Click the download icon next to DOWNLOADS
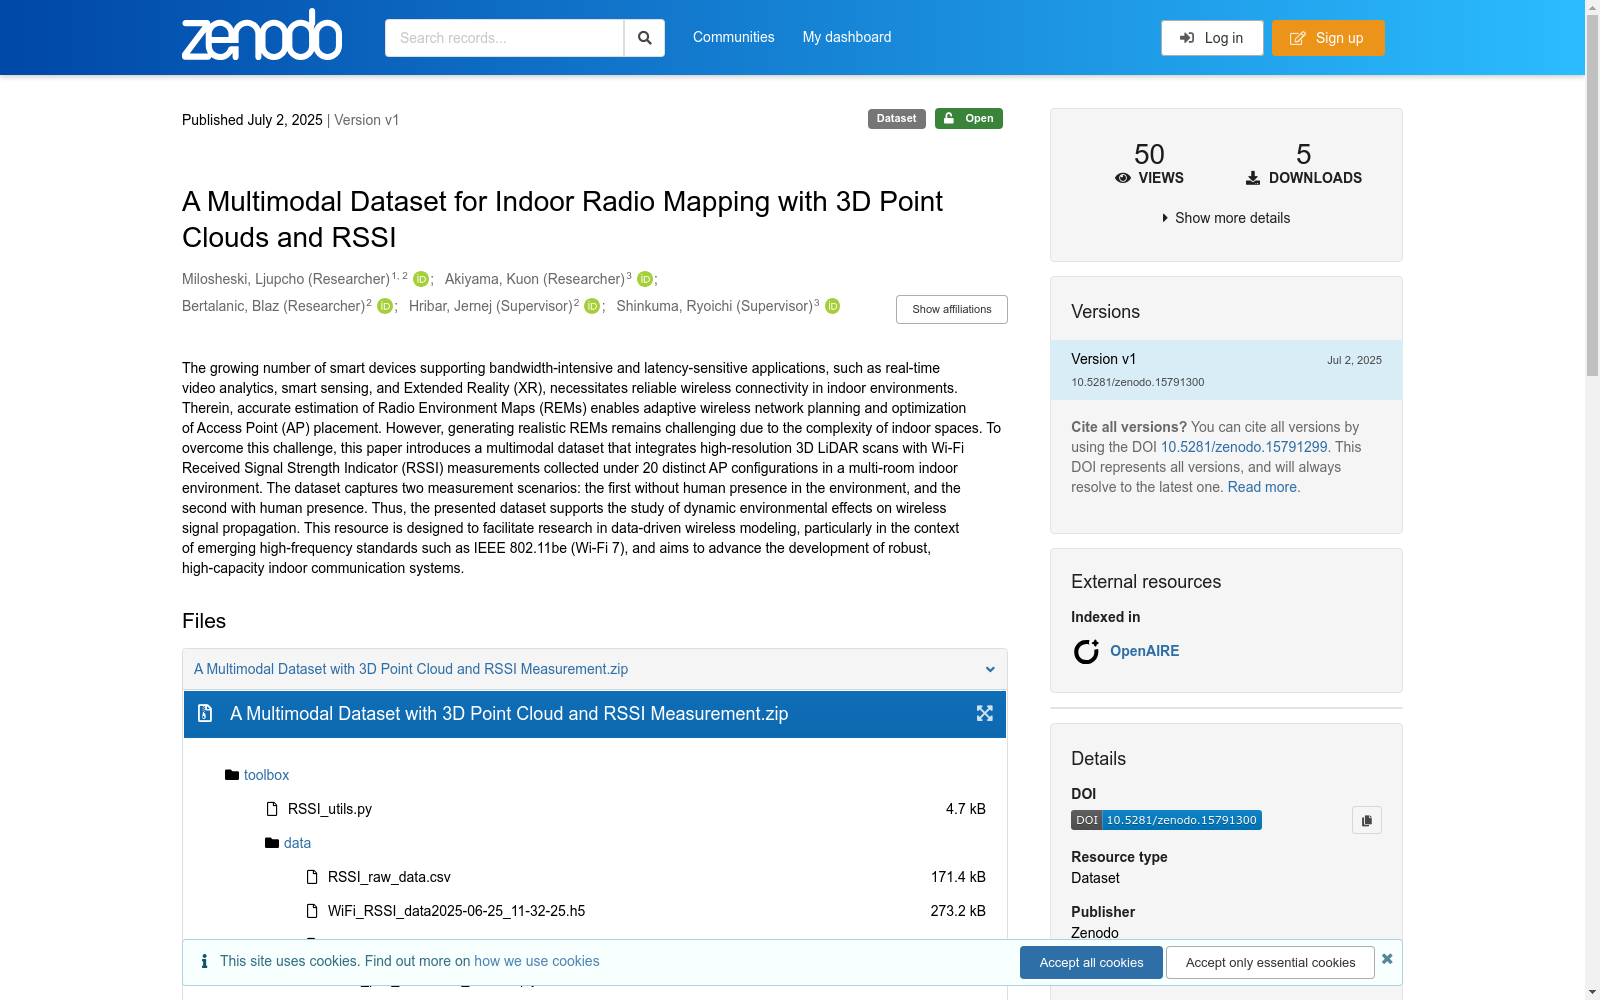 point(1253,178)
